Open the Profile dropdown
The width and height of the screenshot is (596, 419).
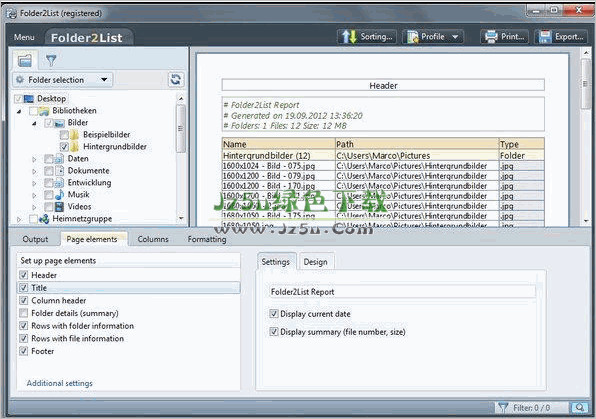click(433, 37)
